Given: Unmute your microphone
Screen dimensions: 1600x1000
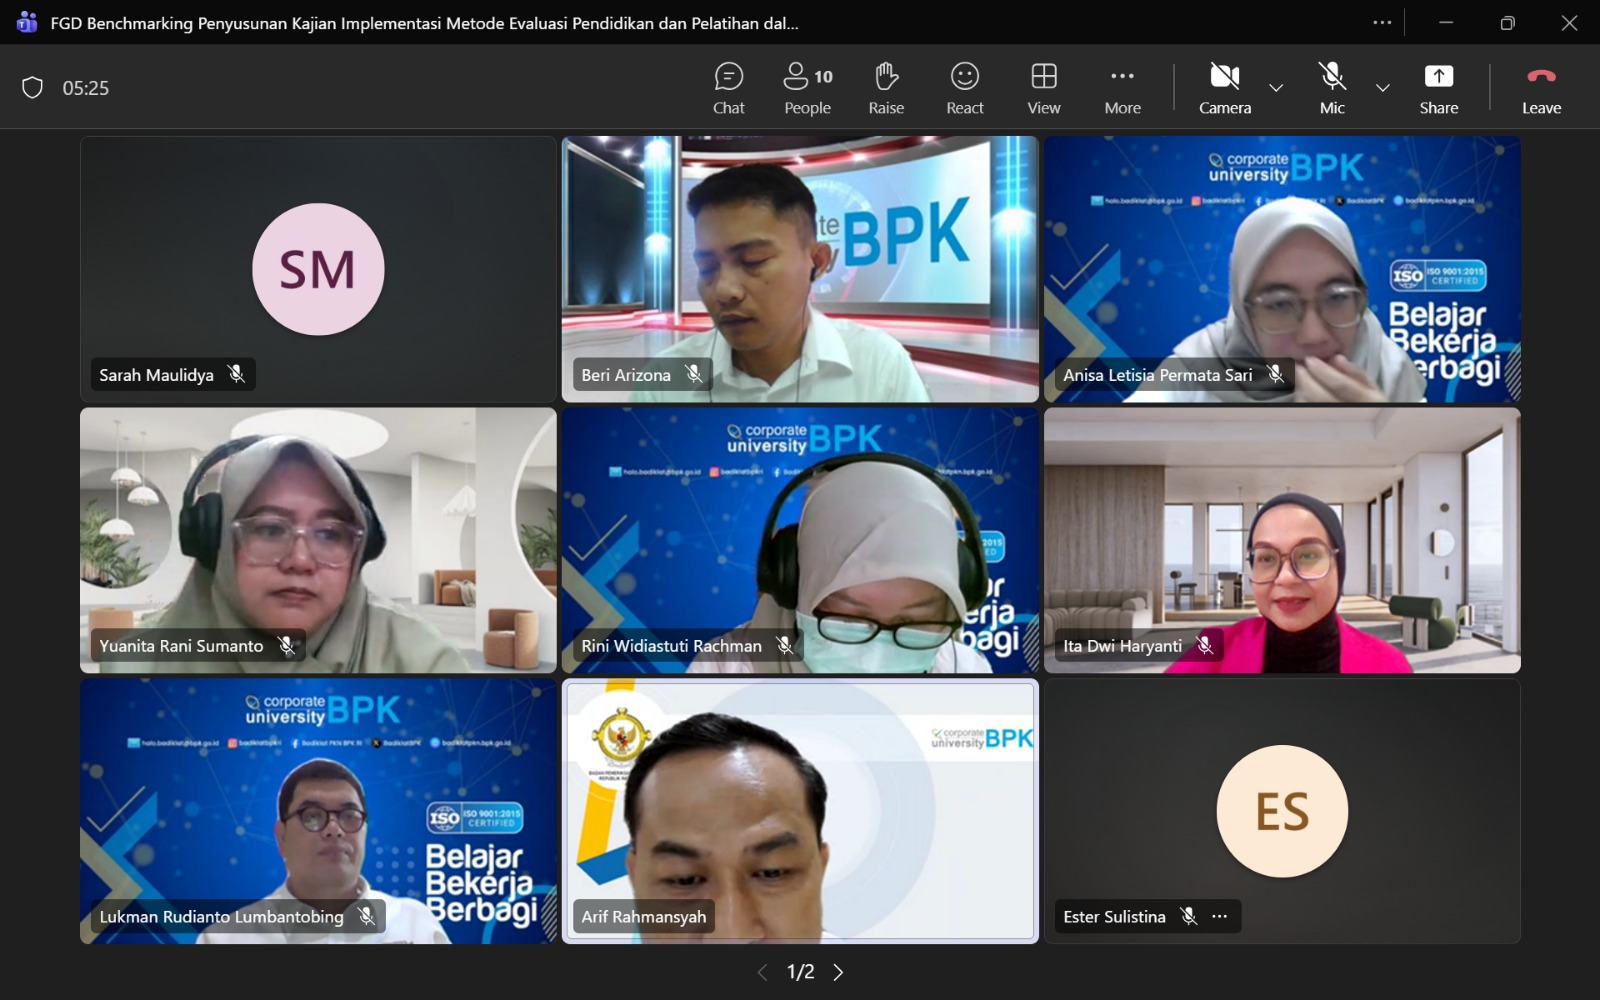Looking at the screenshot, I should point(1331,88).
